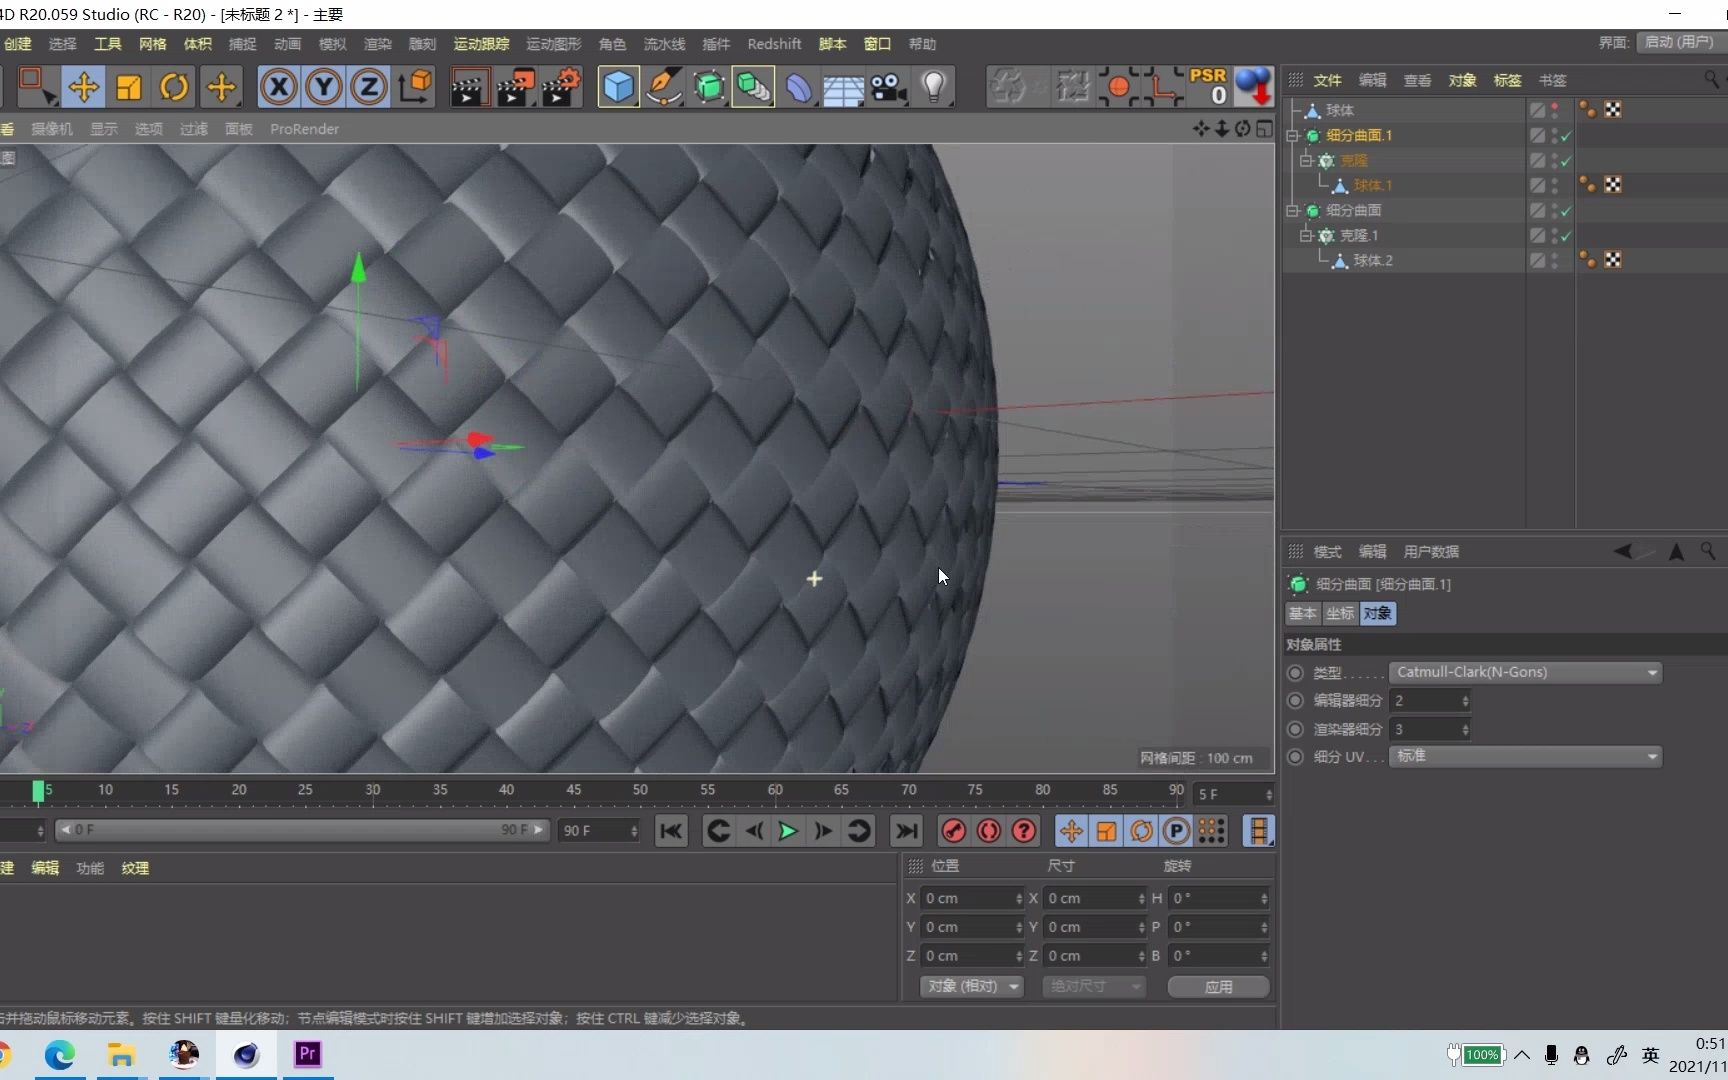Open the Subdivision Surface generator icon

709,87
